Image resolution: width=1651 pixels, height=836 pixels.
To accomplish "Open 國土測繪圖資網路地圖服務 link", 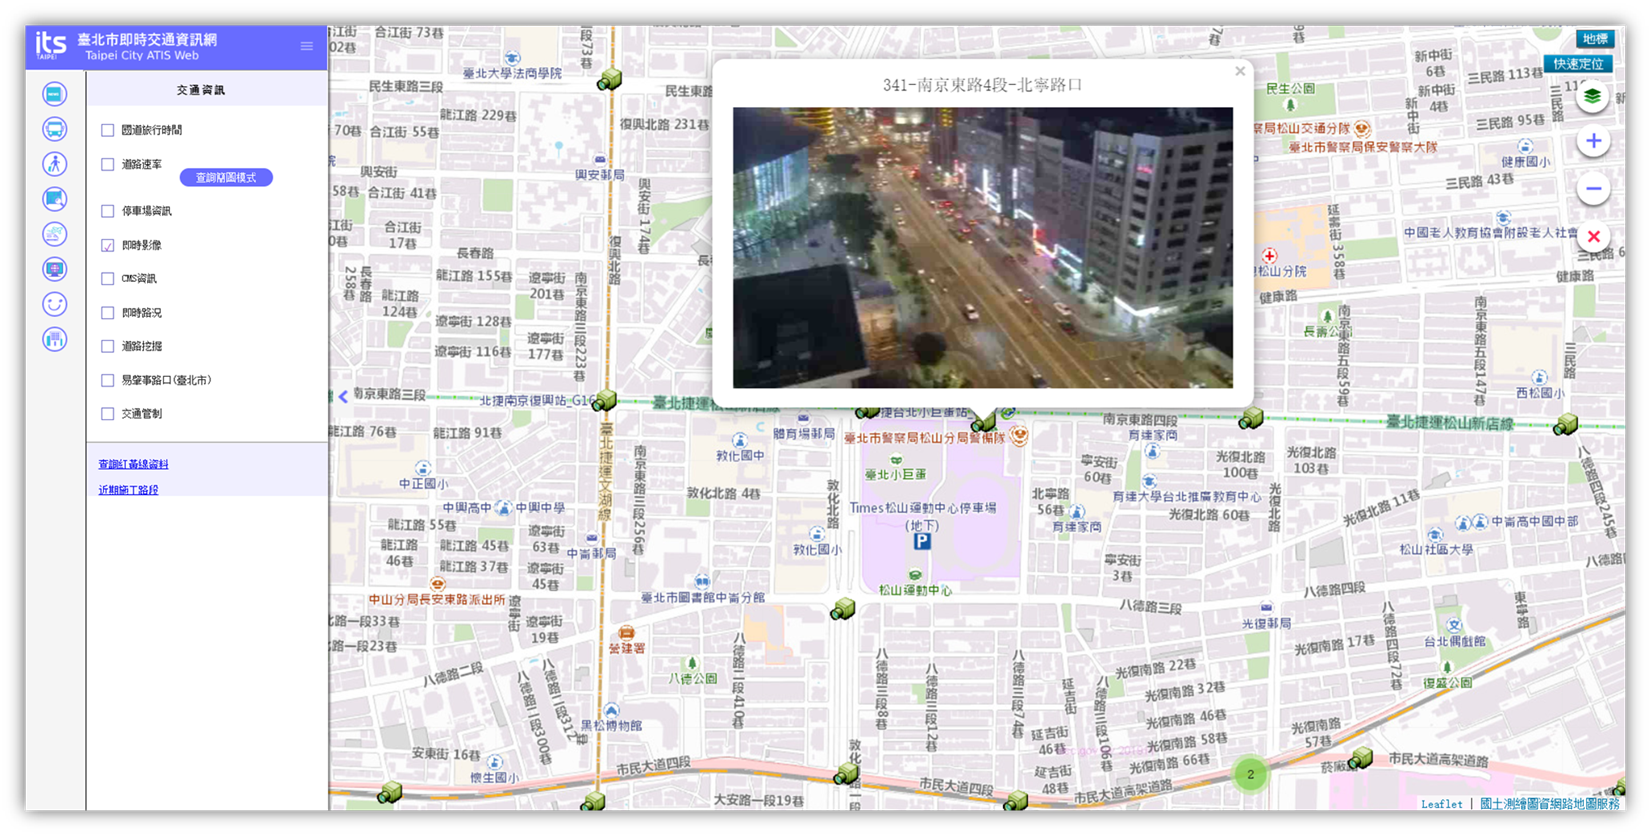I will pyautogui.click(x=1549, y=803).
